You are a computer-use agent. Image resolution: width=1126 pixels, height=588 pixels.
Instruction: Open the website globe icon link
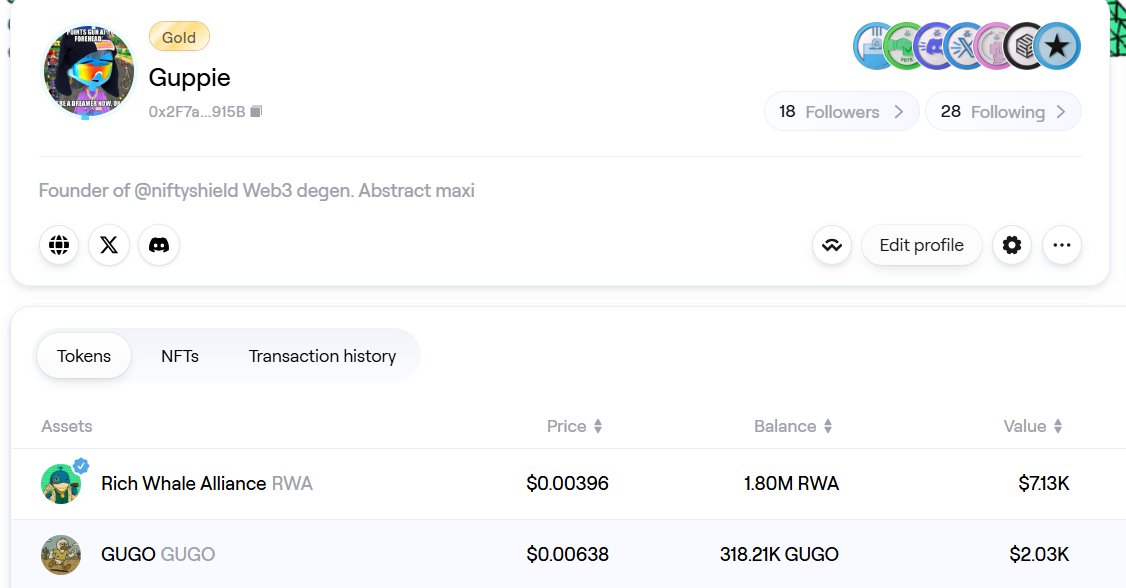pos(59,245)
